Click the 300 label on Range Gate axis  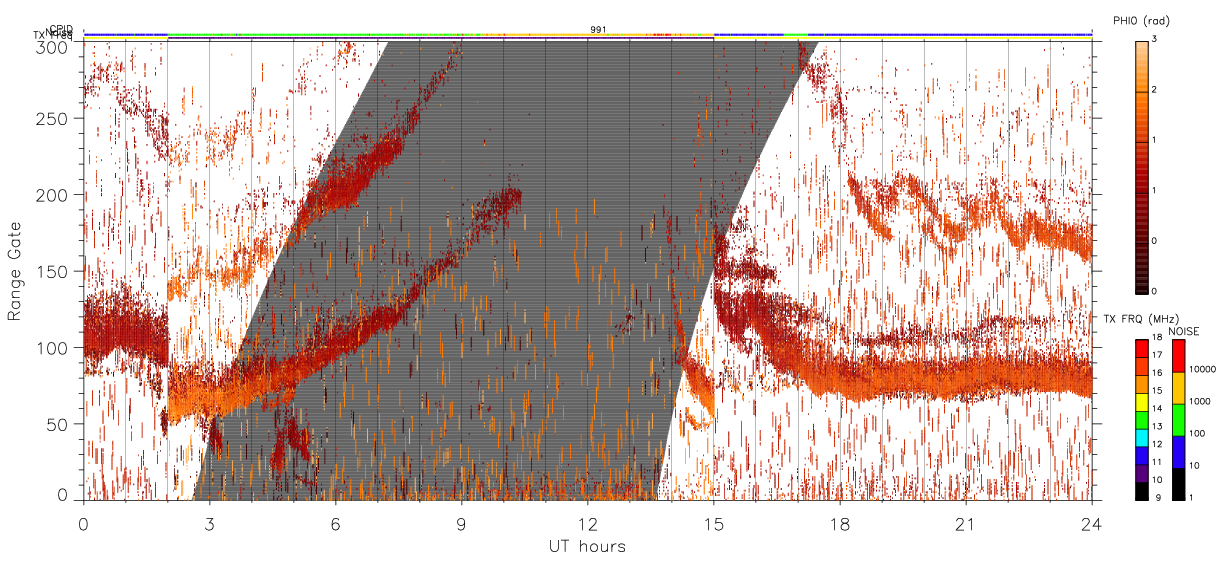[x=52, y=47]
